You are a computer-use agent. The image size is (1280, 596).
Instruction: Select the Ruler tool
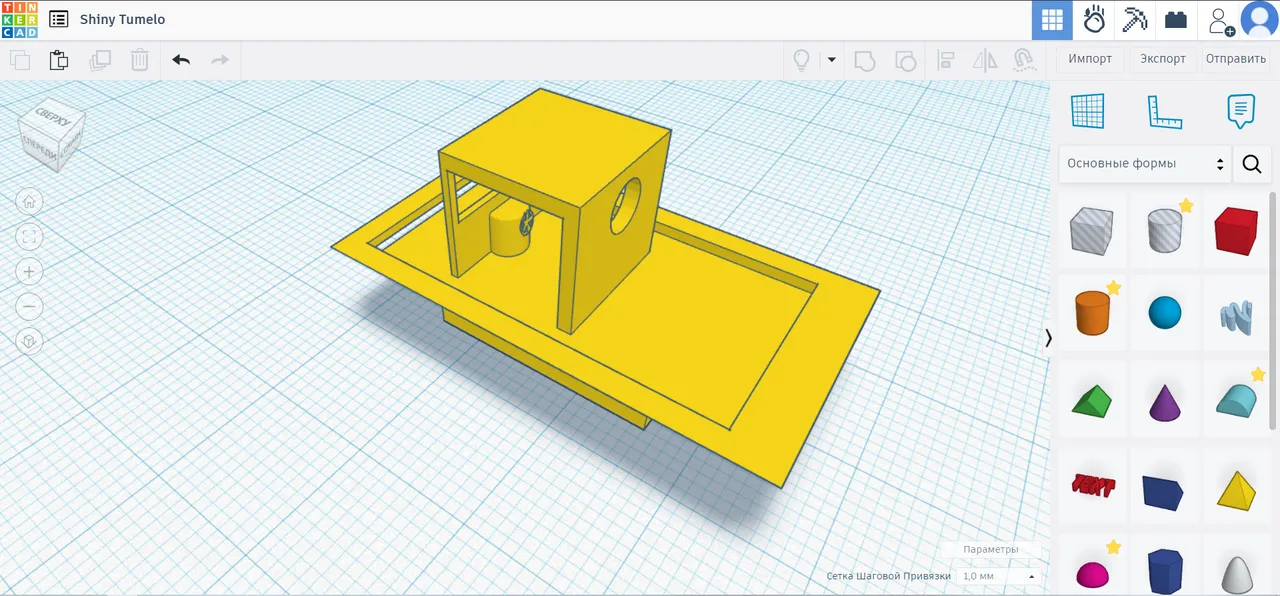pos(1164,111)
